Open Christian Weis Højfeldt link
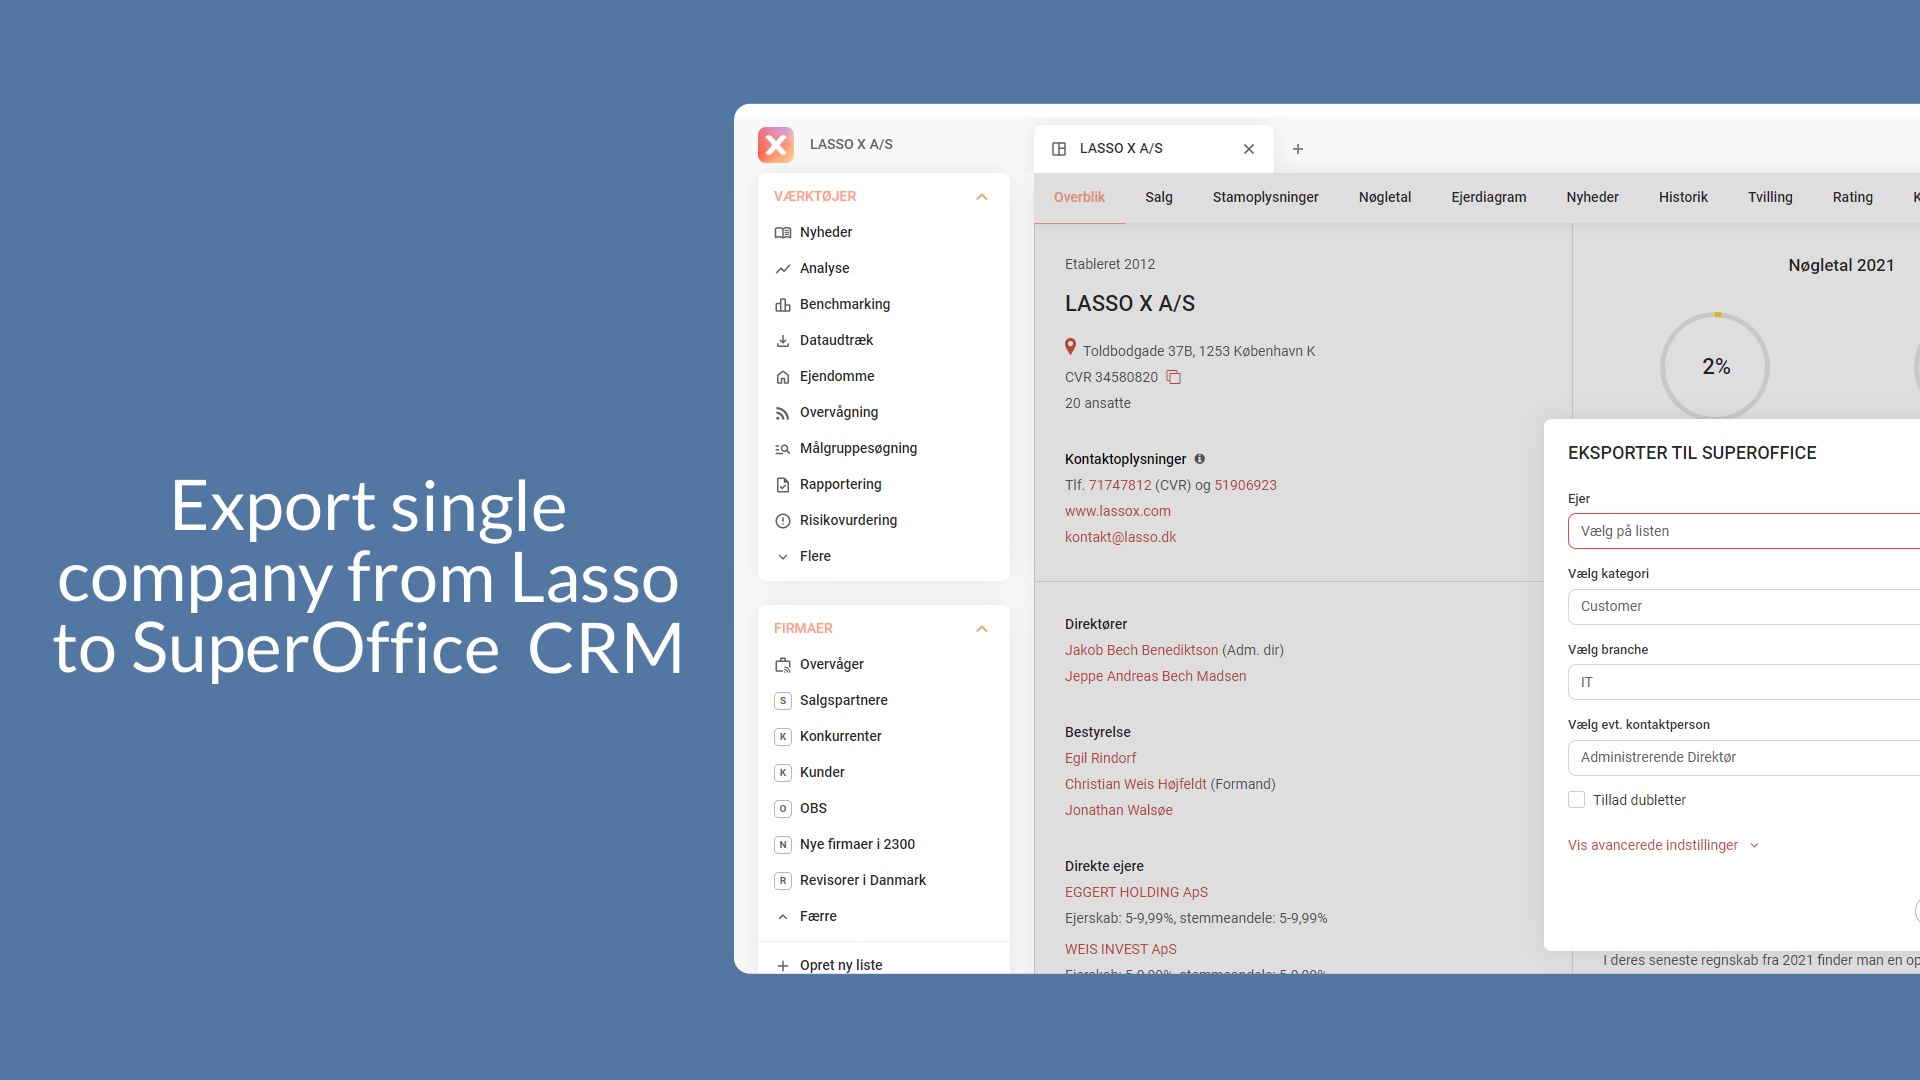Viewport: 1920px width, 1080px height. click(1135, 785)
